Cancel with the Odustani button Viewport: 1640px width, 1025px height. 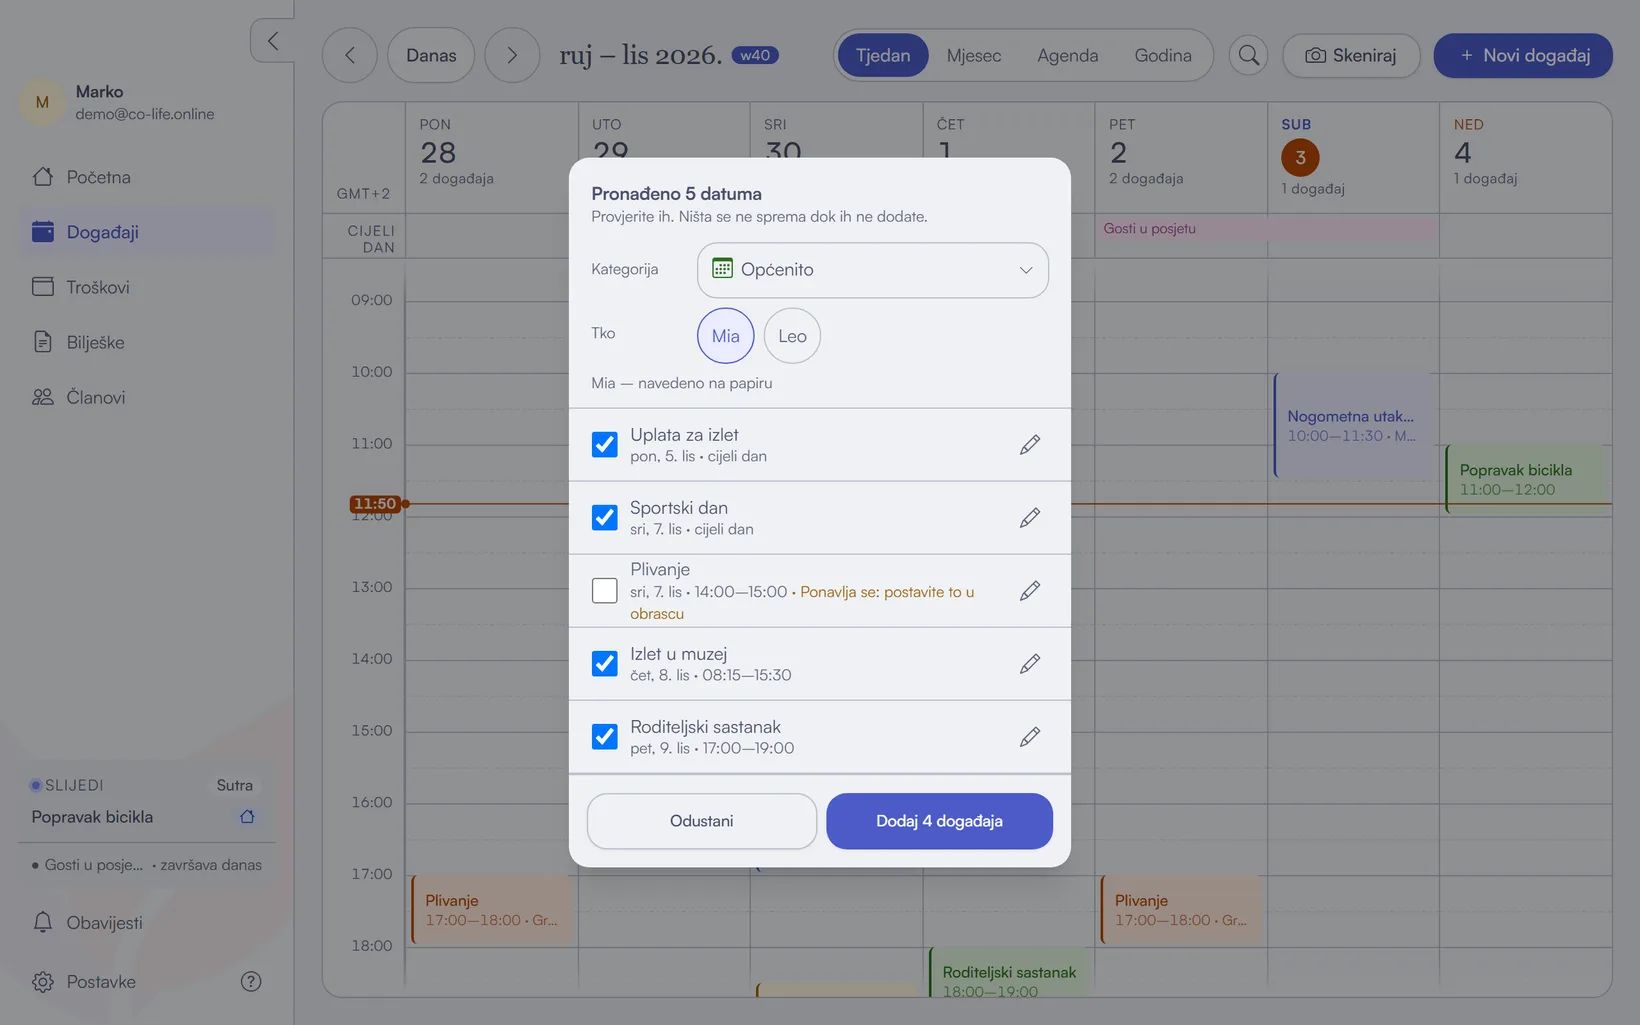coord(701,821)
